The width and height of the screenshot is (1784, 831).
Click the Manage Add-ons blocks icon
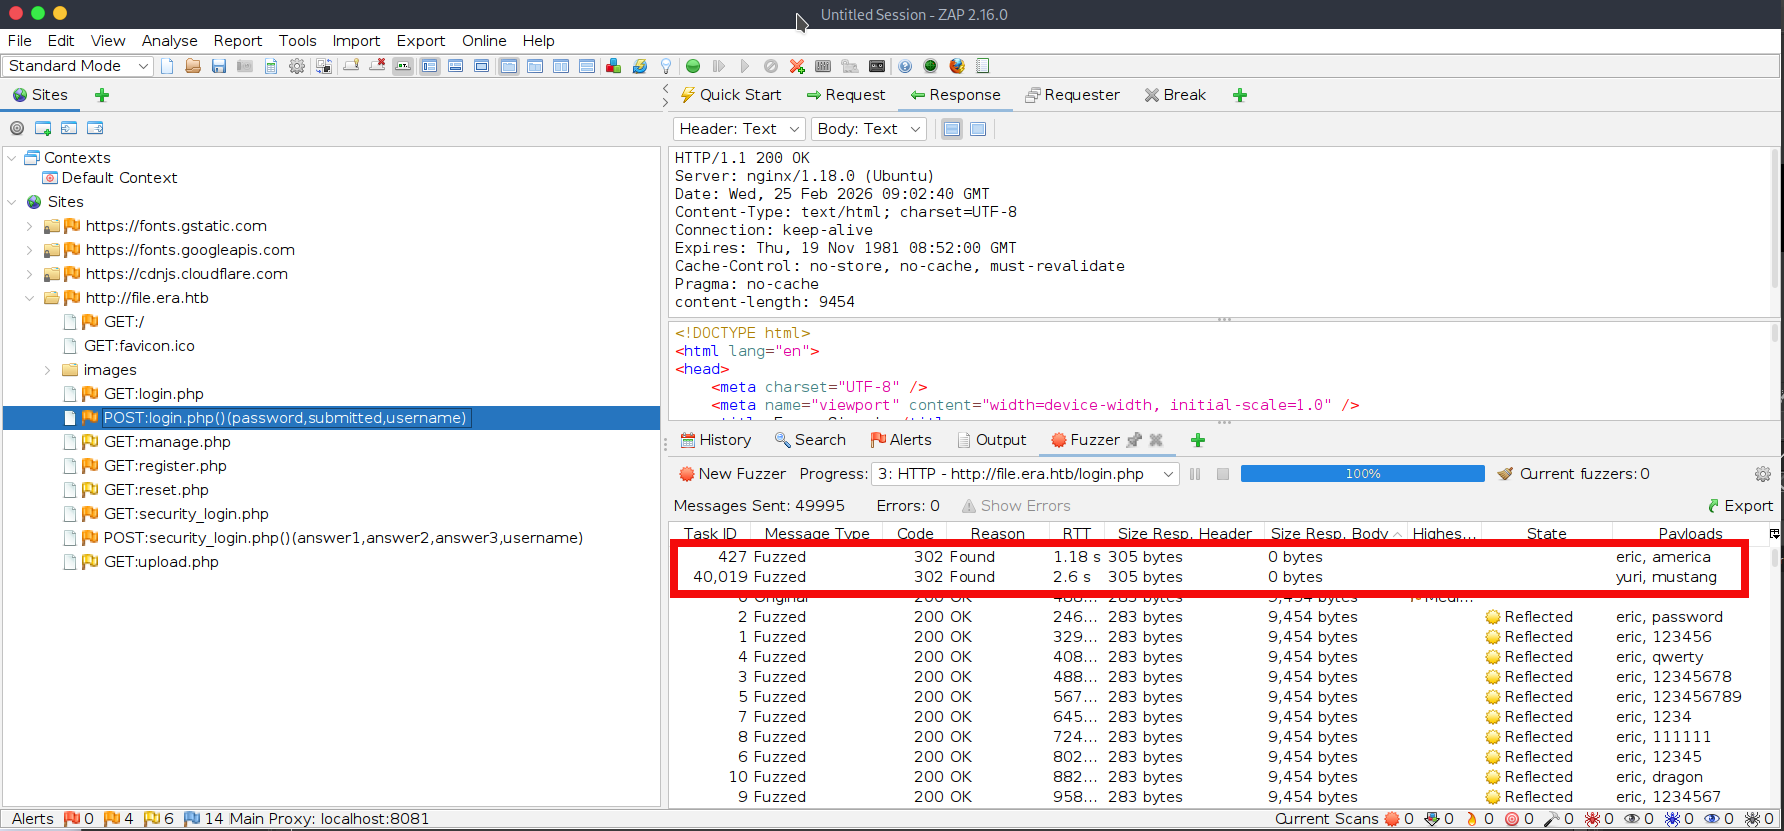point(614,66)
